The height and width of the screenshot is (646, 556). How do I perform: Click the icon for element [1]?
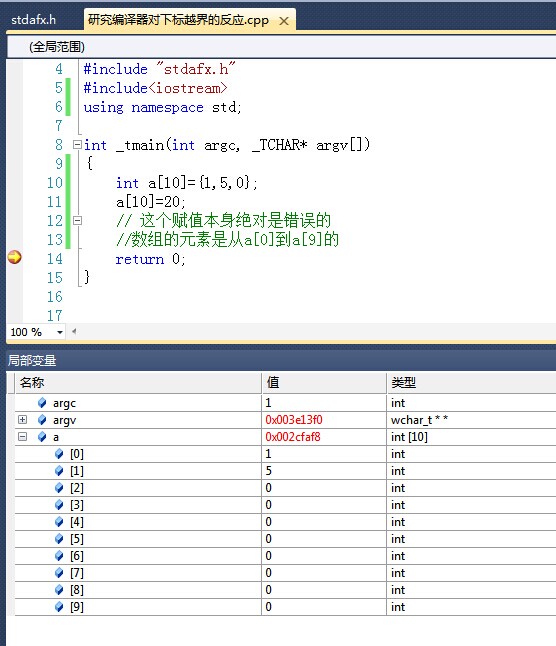pos(59,470)
